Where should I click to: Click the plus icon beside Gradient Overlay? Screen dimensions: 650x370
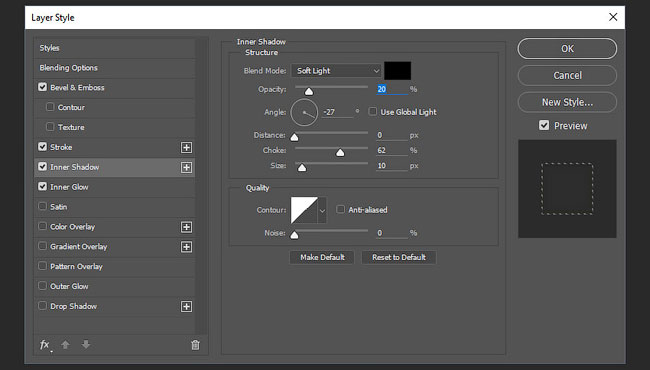[187, 247]
